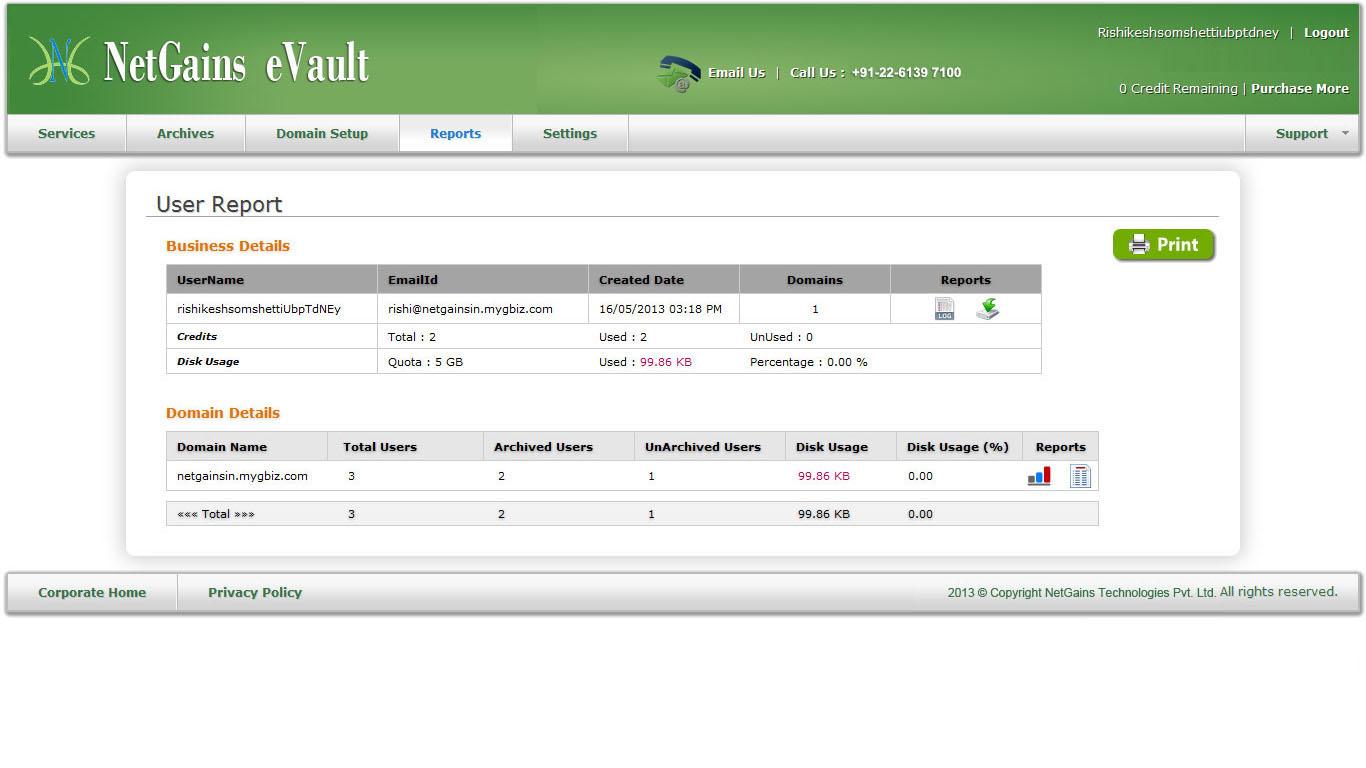This screenshot has height=768, width=1366.
Task: Click the green Print button
Action: (x=1164, y=245)
